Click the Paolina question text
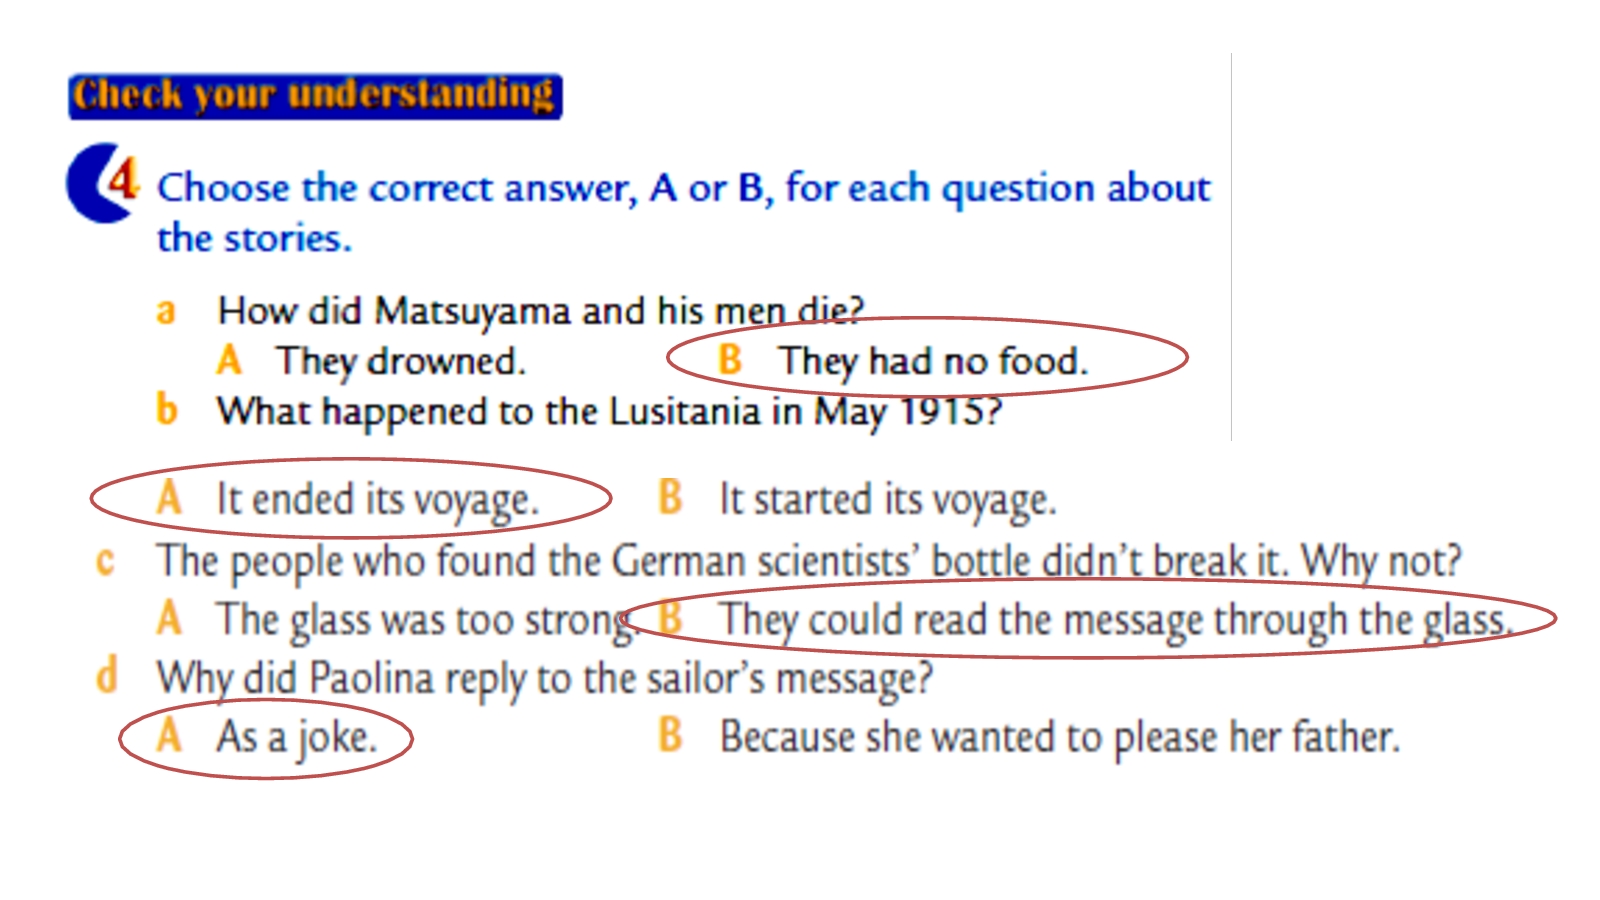This screenshot has height=900, width=1600. [544, 679]
